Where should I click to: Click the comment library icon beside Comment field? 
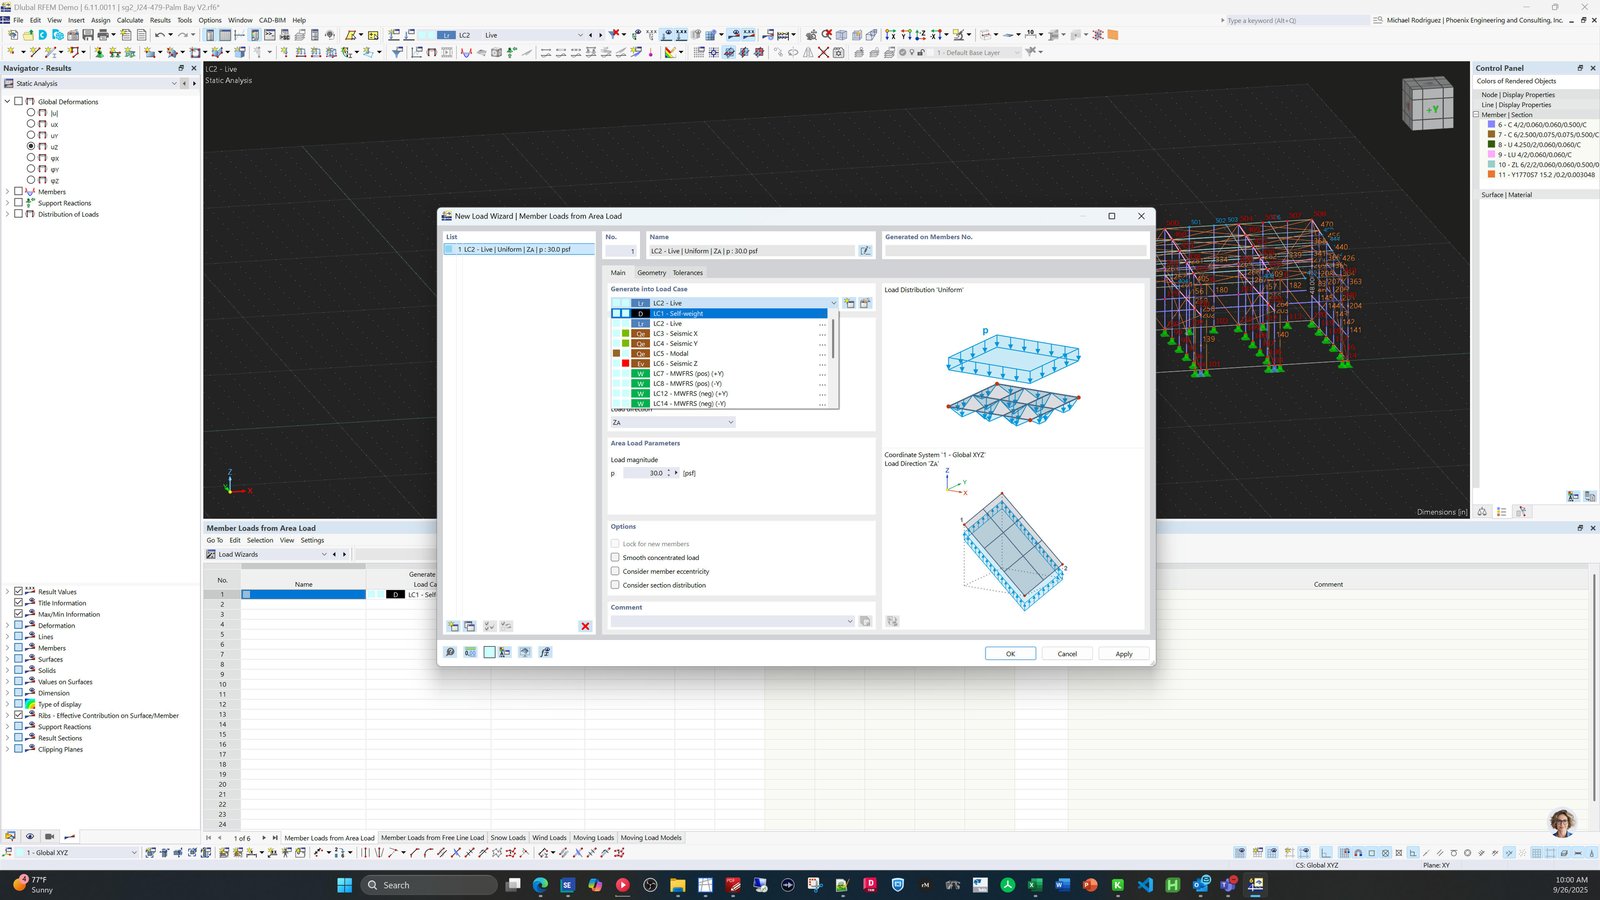coord(865,621)
